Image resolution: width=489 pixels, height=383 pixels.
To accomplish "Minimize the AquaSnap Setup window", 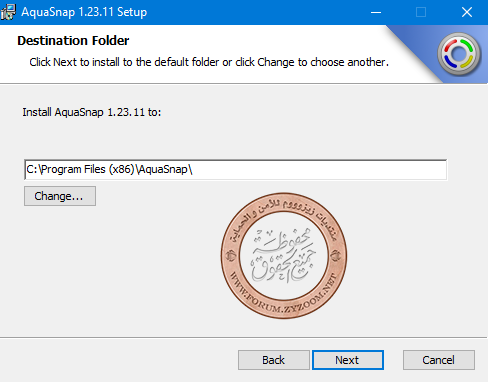I will tap(376, 12).
